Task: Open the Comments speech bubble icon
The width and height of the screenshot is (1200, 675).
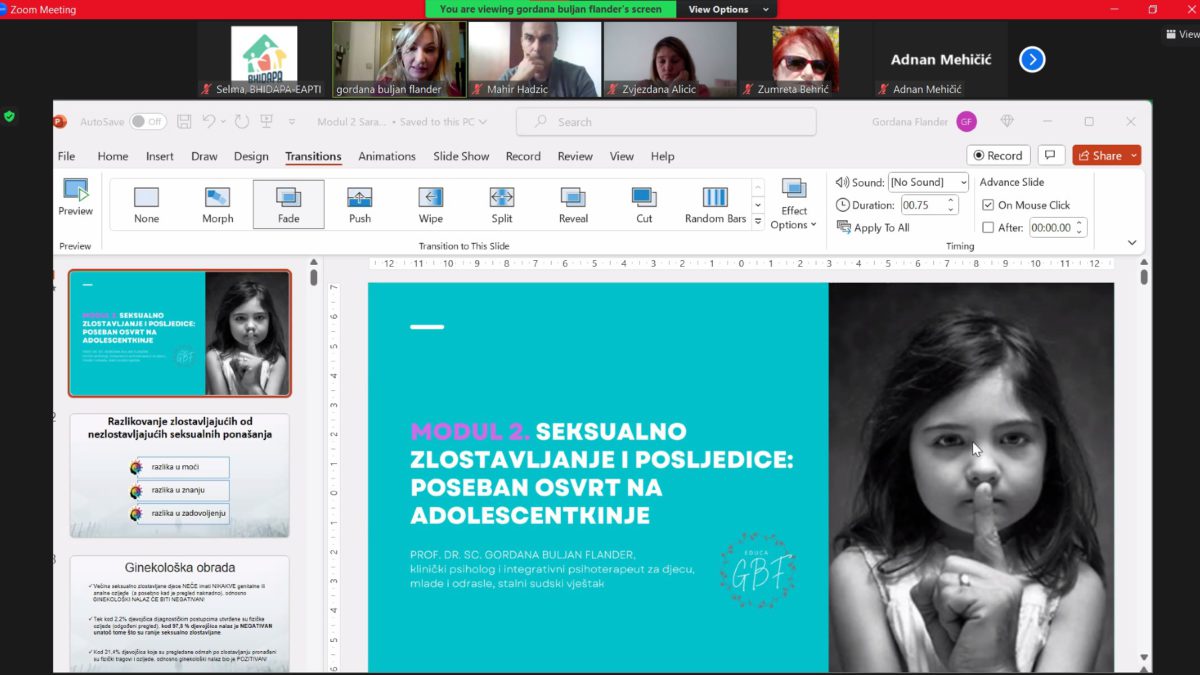Action: (x=1050, y=155)
